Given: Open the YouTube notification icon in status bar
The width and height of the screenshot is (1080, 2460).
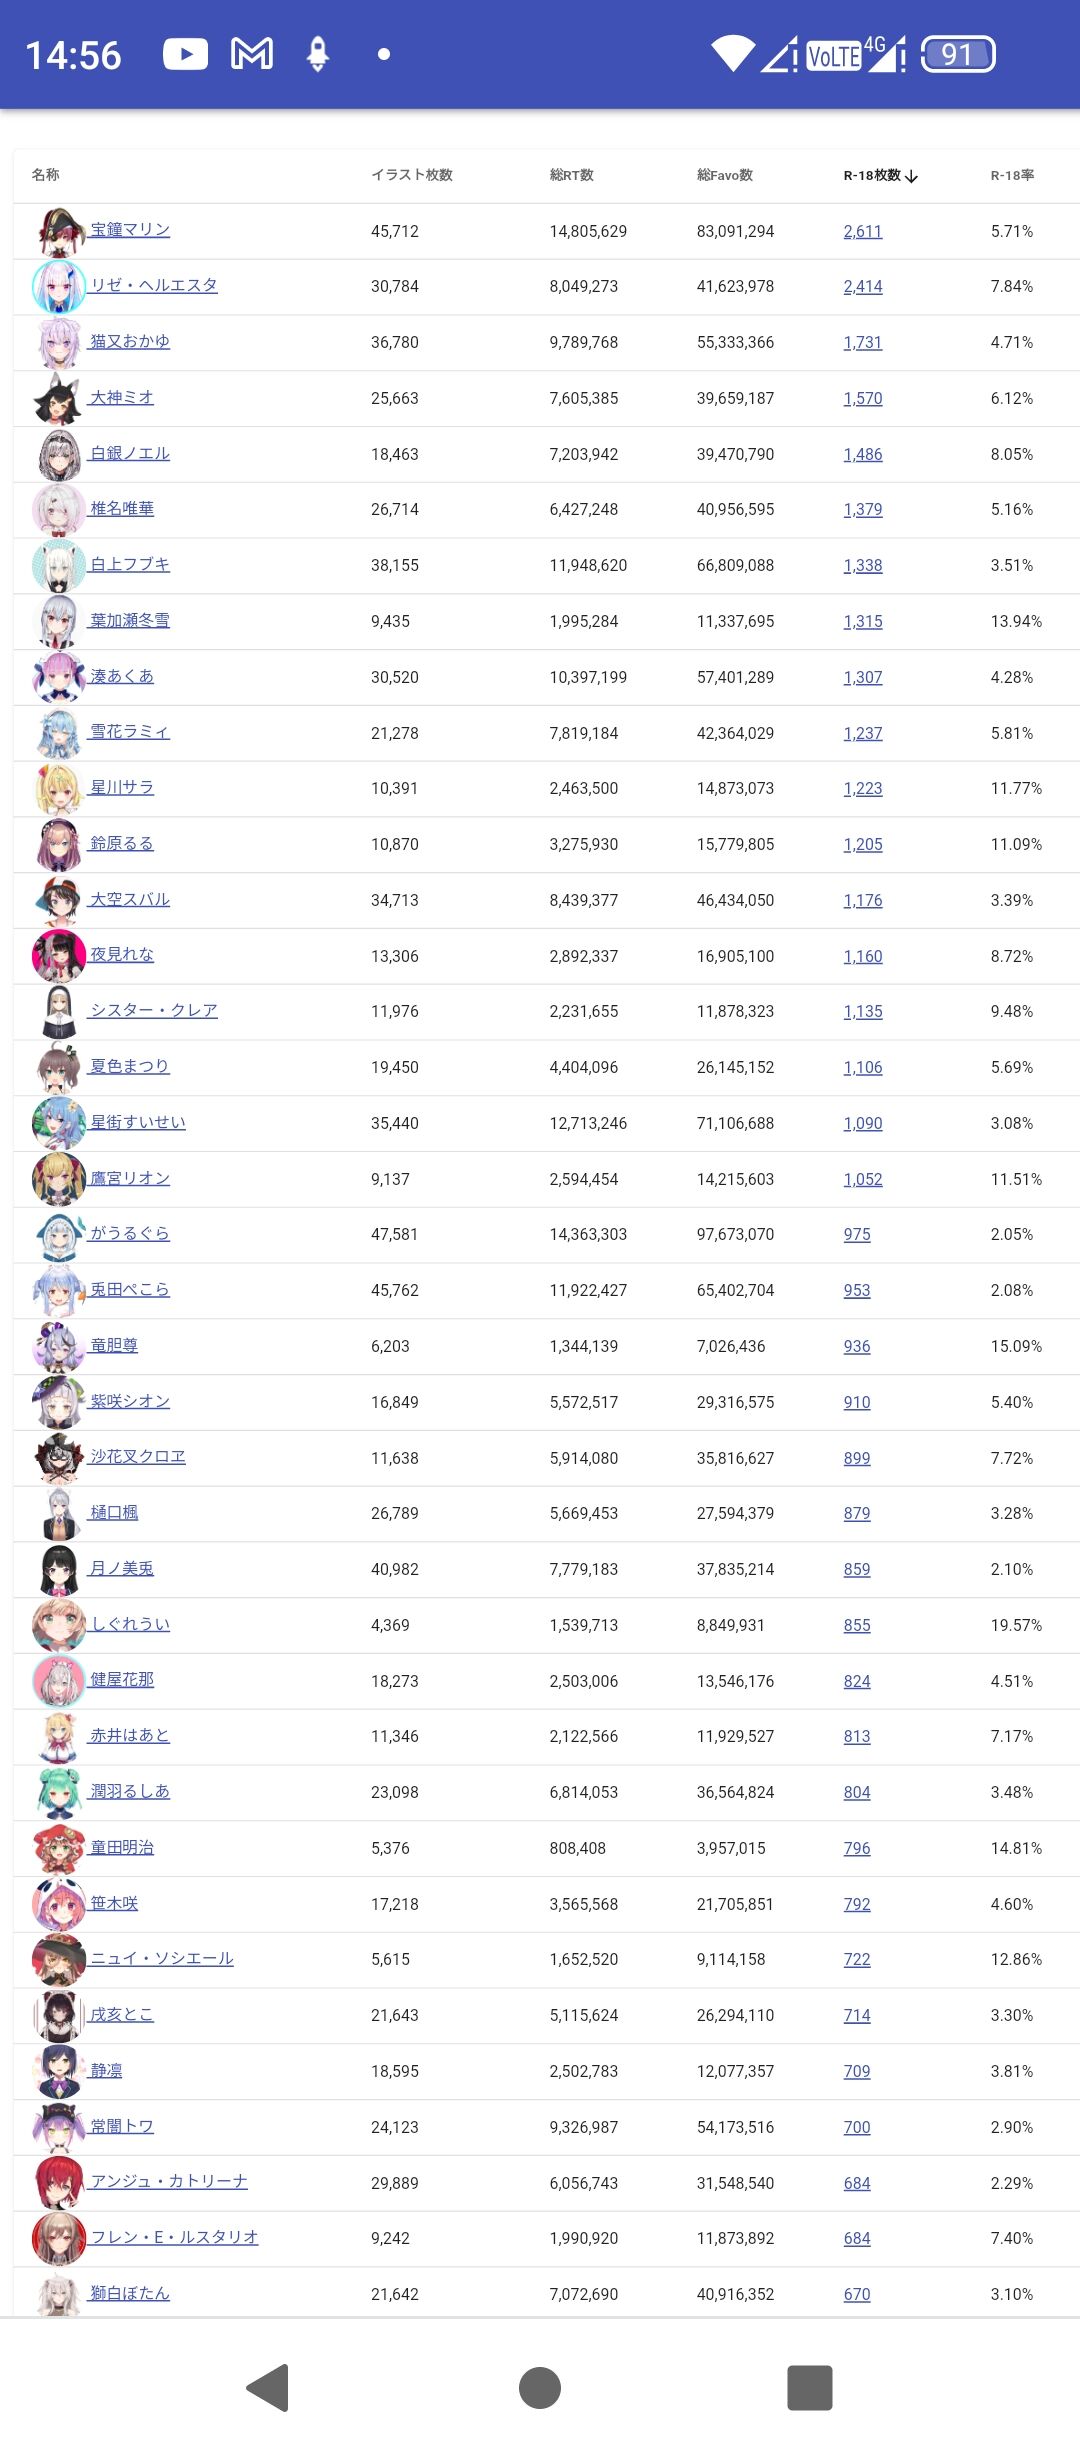Looking at the screenshot, I should point(186,54).
